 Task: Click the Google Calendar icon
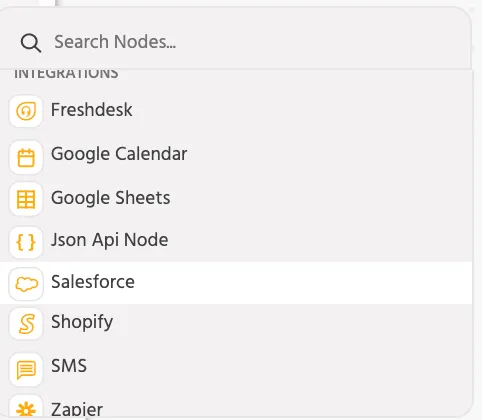(26, 157)
